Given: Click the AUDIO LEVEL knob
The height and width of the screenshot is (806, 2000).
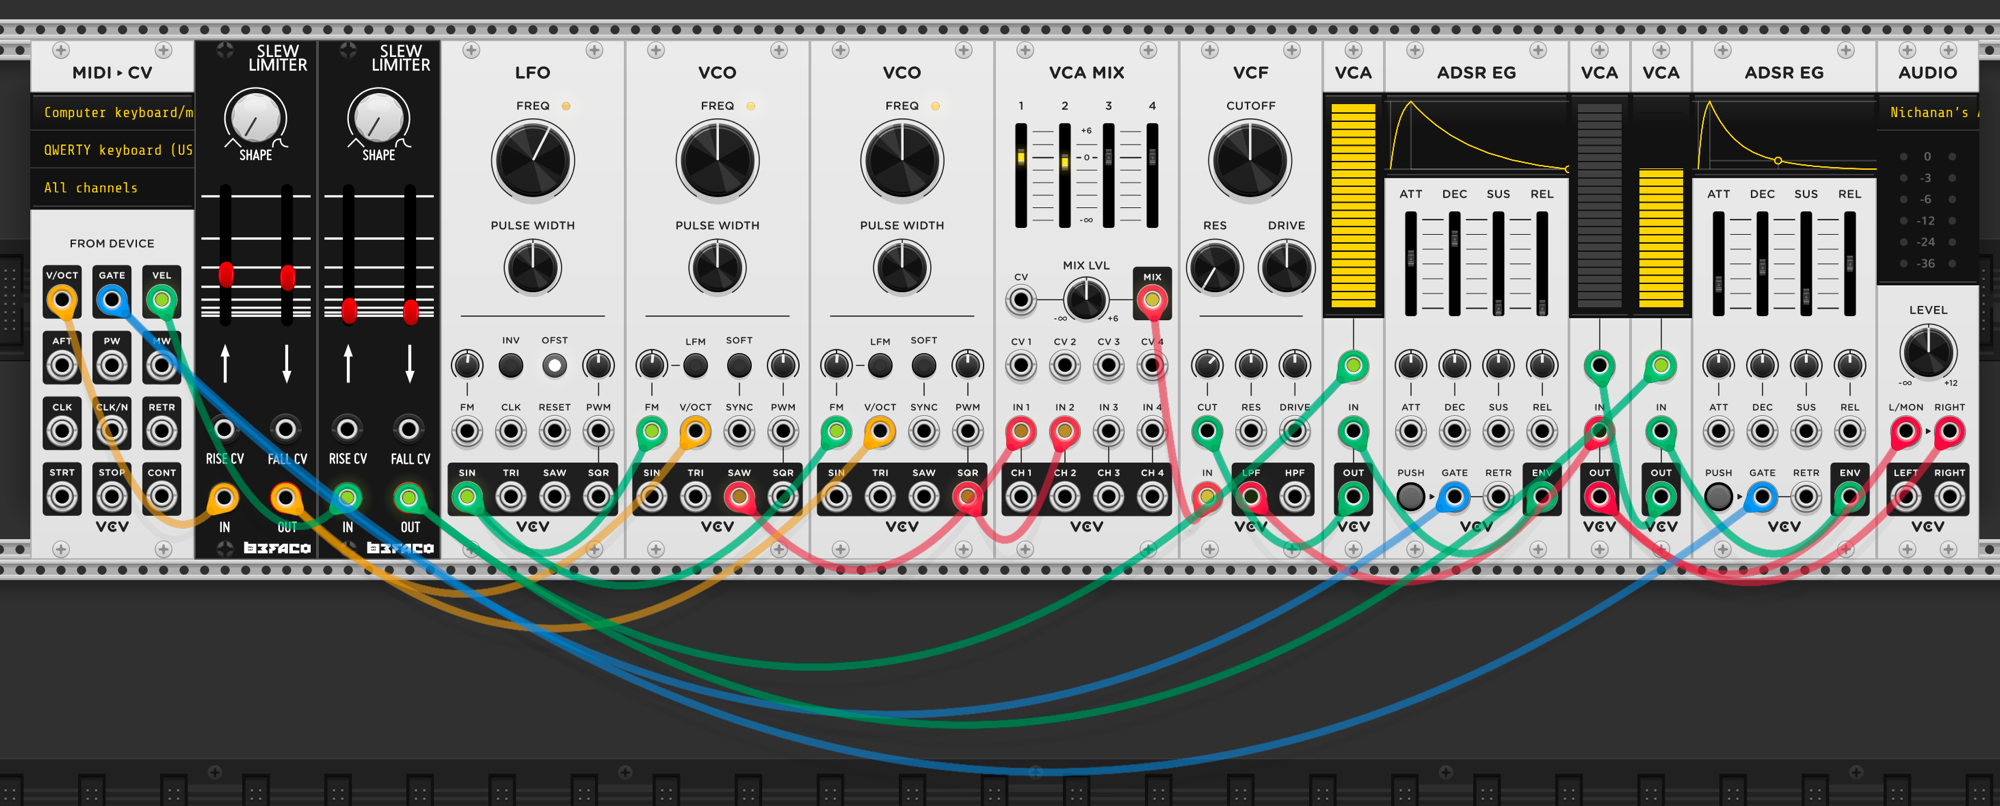Looking at the screenshot, I should pyautogui.click(x=1928, y=352).
